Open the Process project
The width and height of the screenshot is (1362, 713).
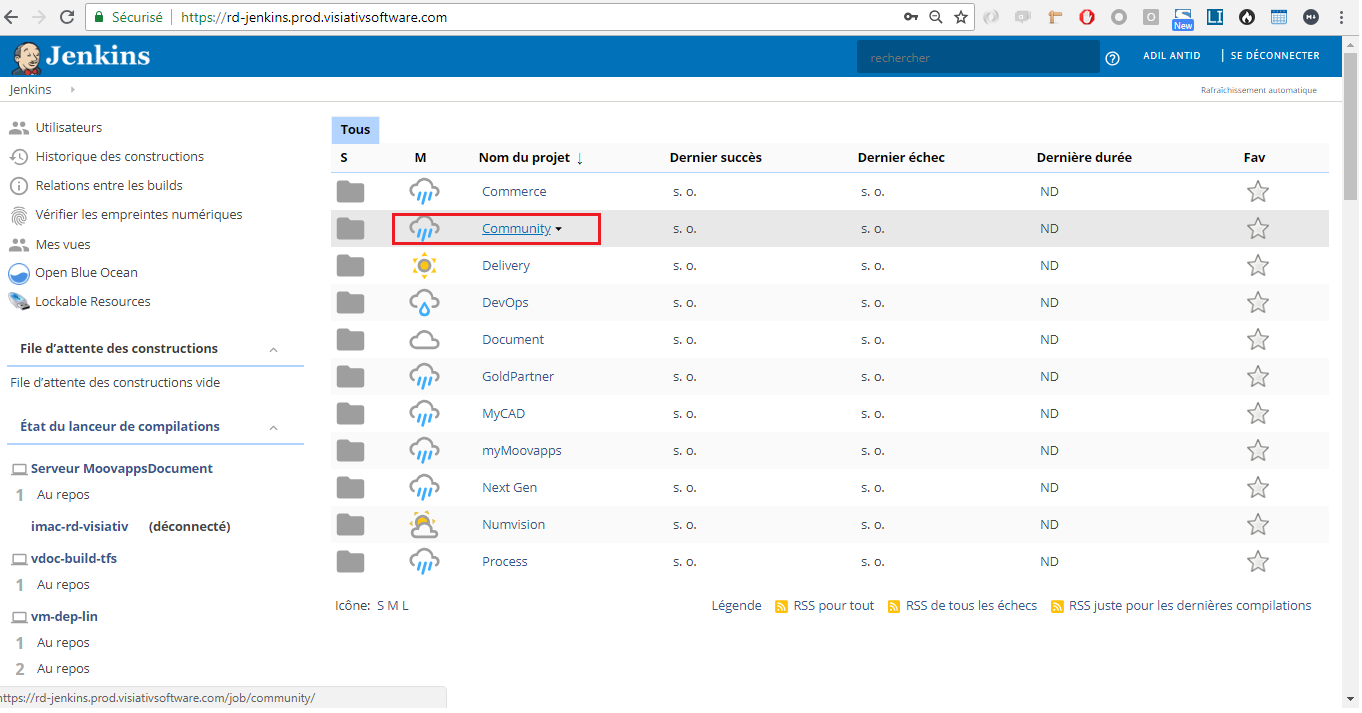[505, 562]
